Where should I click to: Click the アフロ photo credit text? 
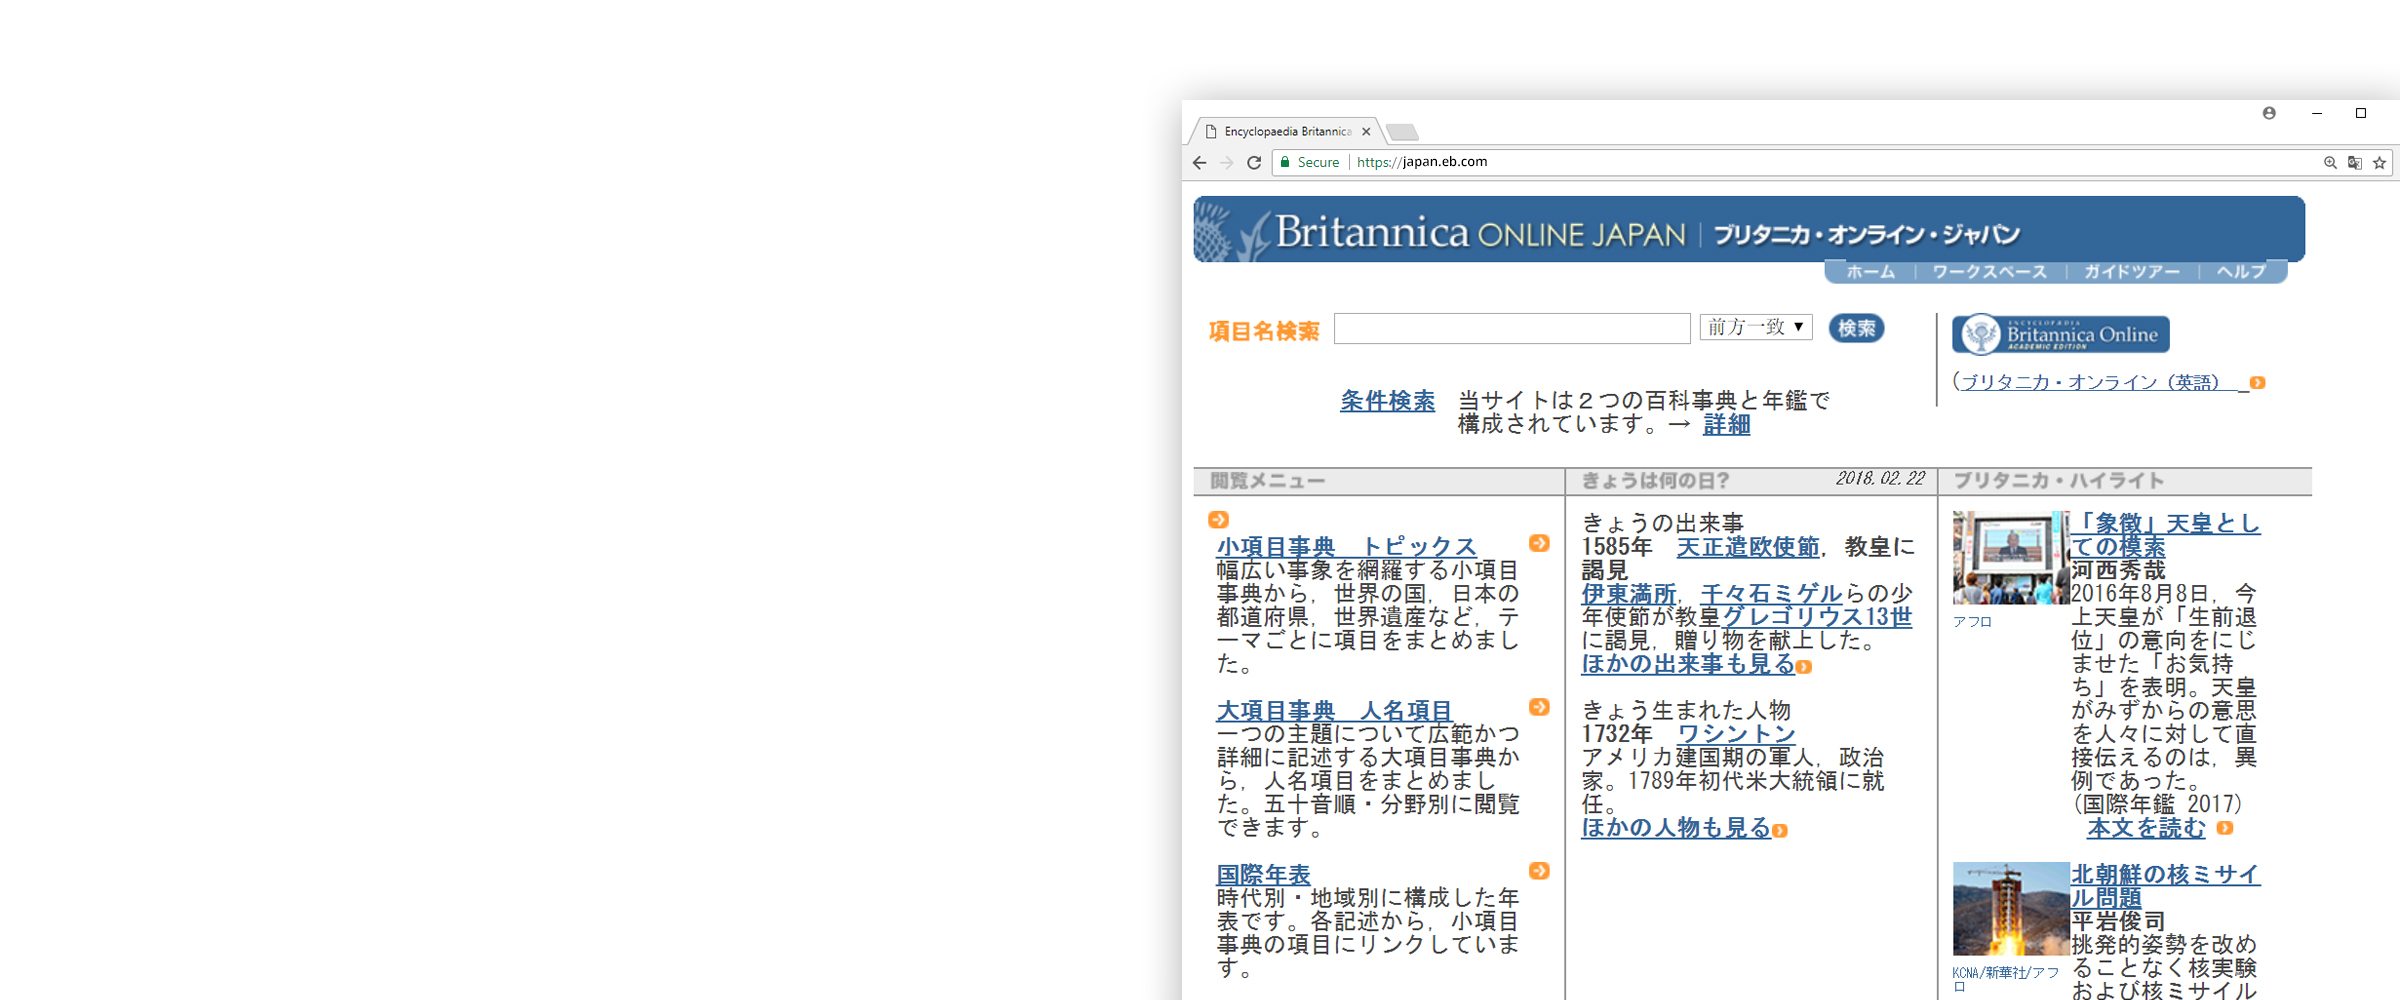1973,622
